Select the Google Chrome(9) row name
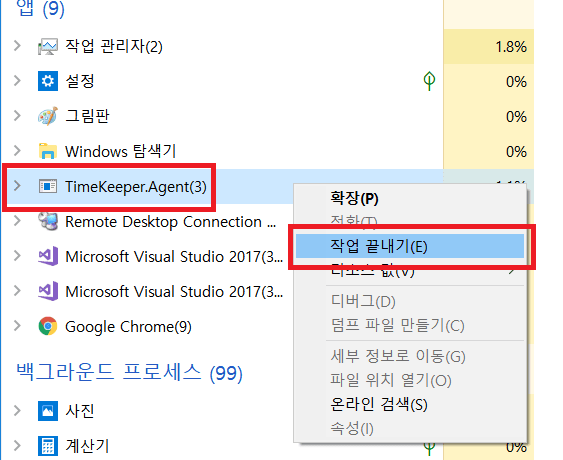 point(128,327)
